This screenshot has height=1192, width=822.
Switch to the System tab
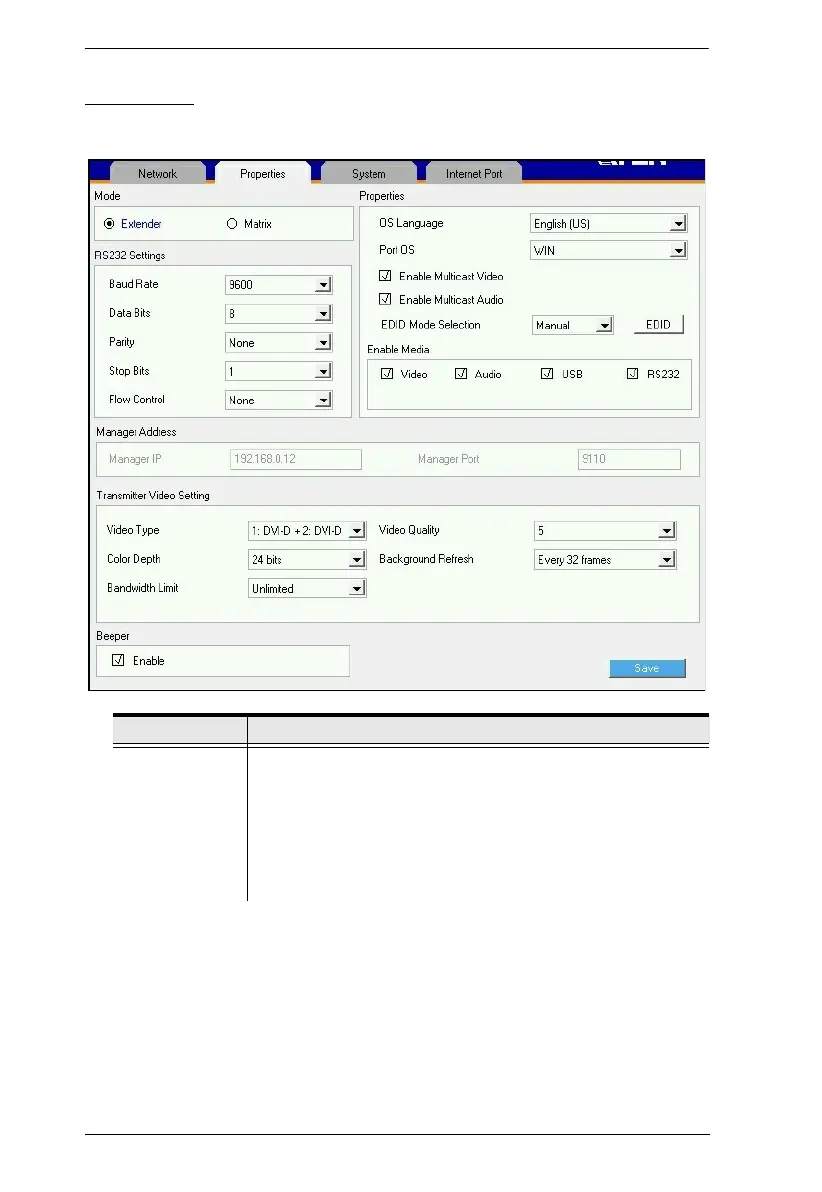click(369, 173)
